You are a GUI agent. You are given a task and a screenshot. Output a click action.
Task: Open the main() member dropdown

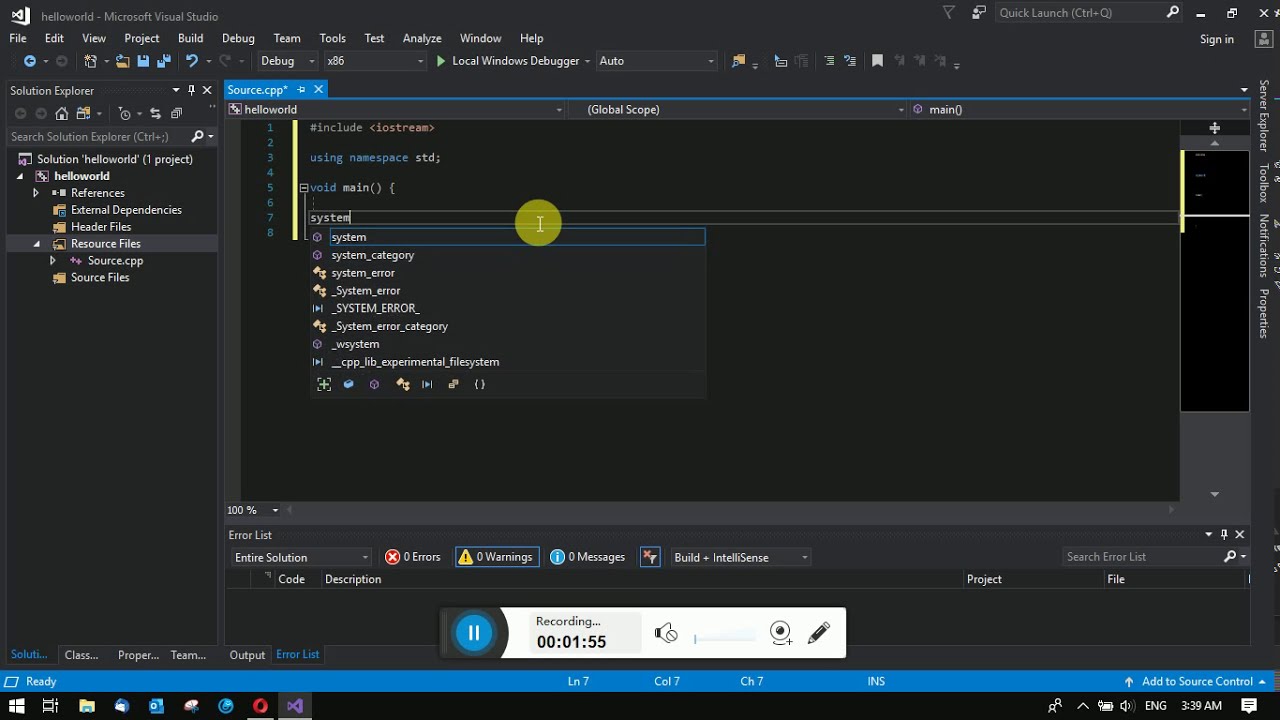(1079, 109)
